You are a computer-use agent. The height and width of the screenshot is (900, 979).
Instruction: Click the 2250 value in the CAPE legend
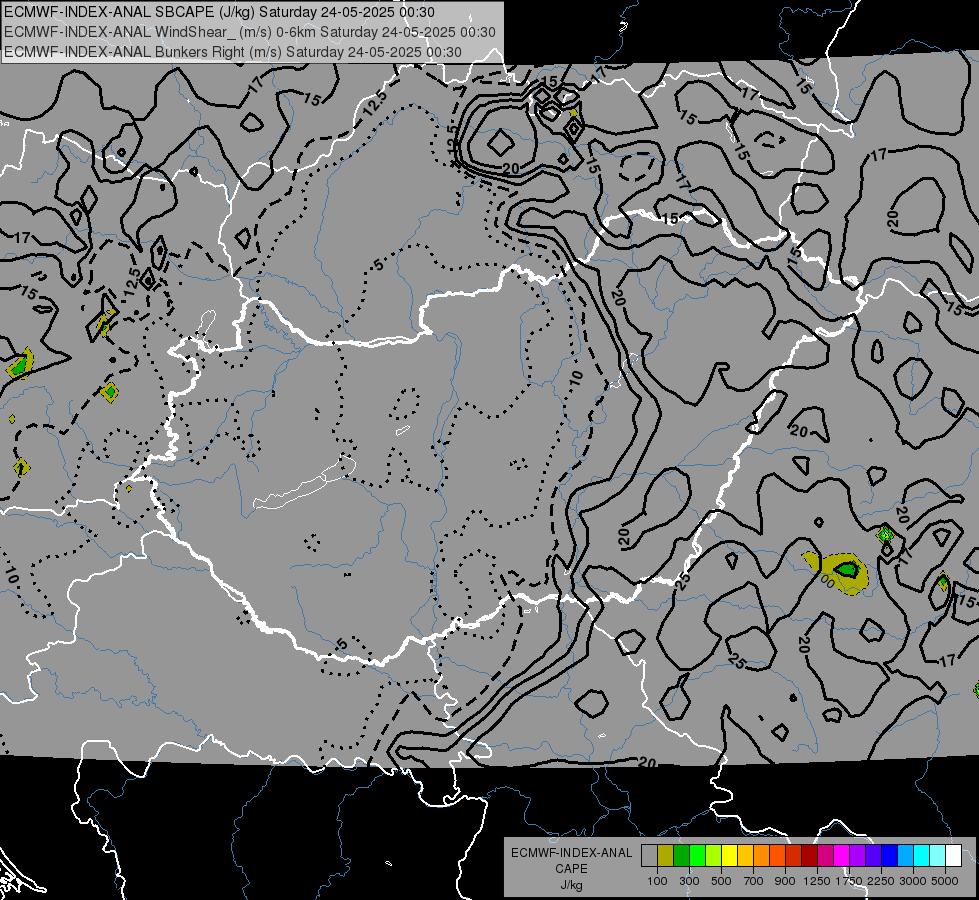[x=881, y=881]
